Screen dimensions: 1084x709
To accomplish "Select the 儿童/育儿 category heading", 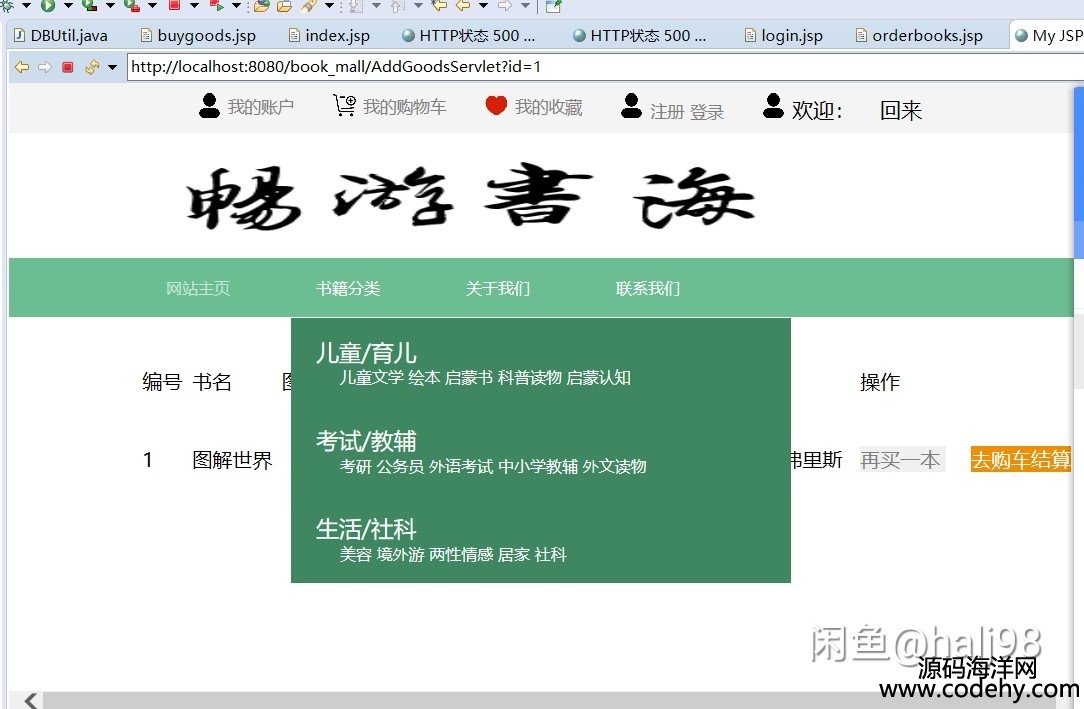I will (x=366, y=353).
